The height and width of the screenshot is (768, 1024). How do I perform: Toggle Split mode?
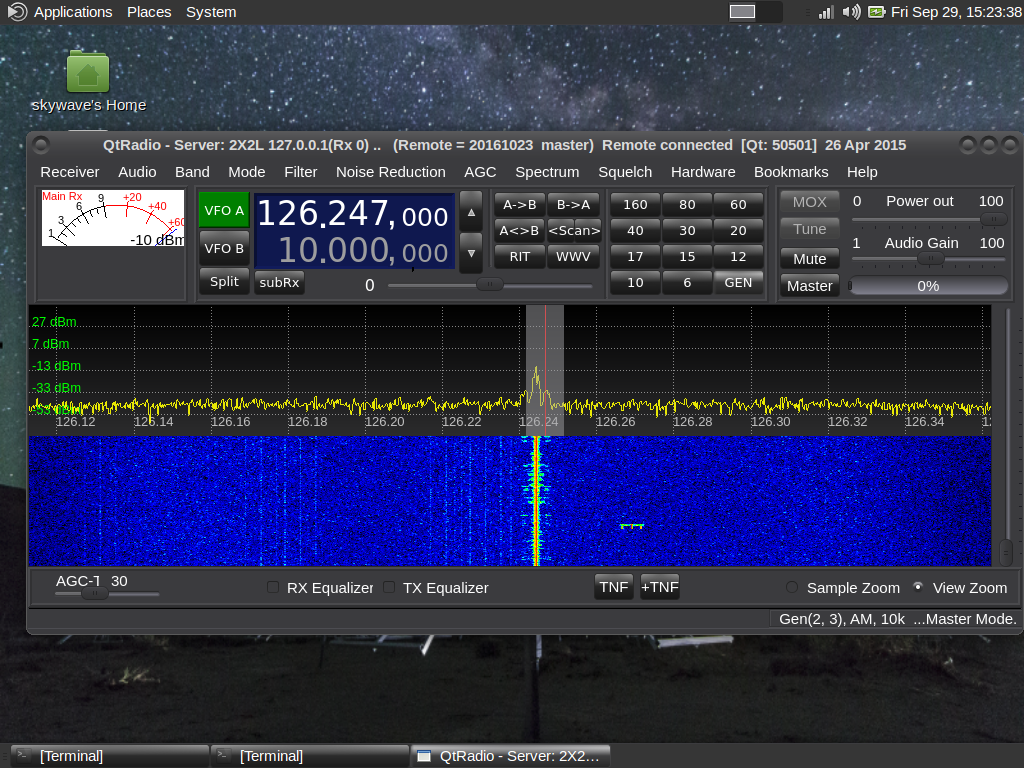224,281
